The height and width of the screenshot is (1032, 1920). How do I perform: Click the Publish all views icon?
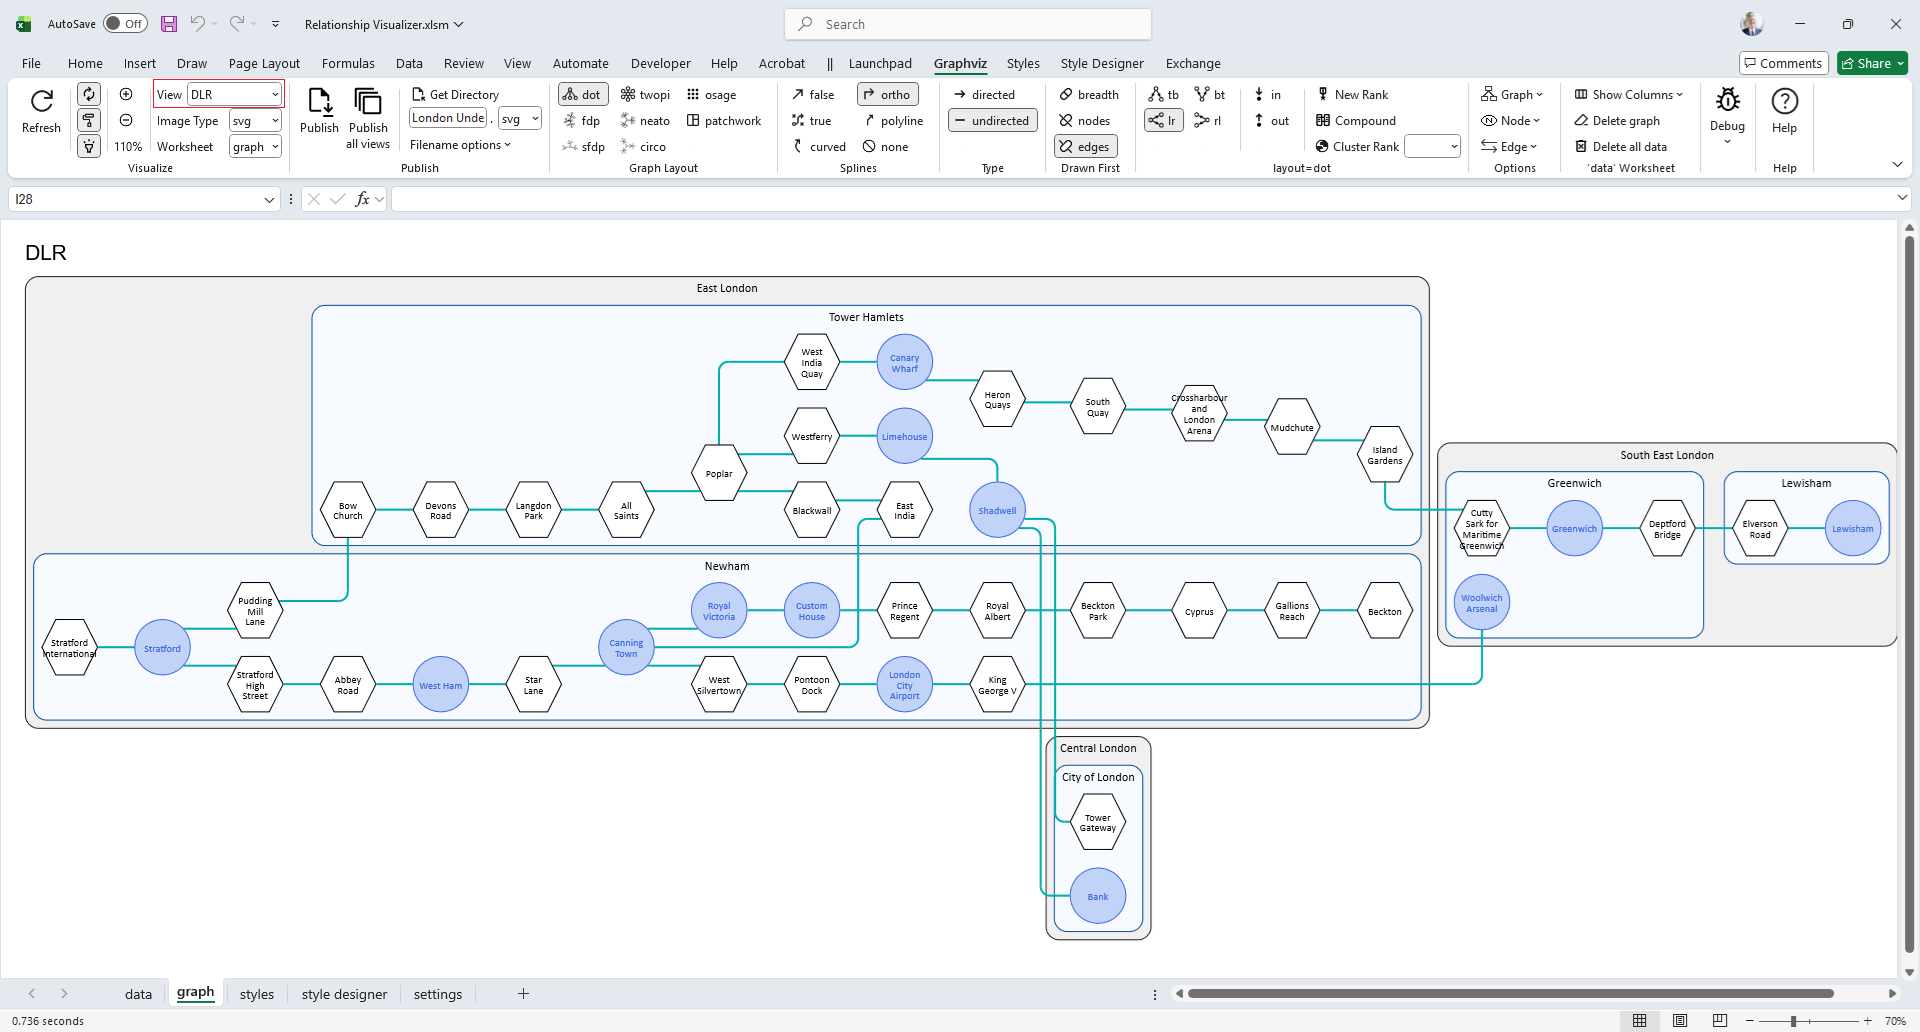pos(367,102)
